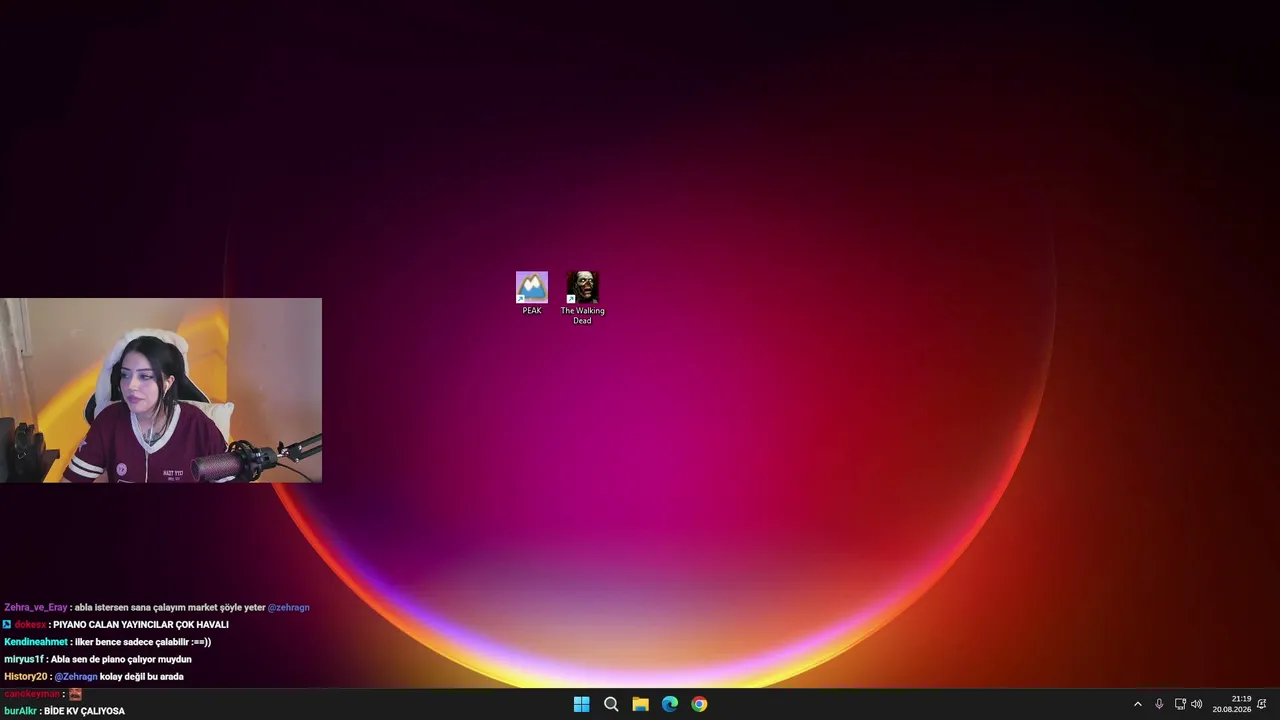The image size is (1280, 720).
Task: Click the canokeyman chat username
Action: tap(32, 694)
